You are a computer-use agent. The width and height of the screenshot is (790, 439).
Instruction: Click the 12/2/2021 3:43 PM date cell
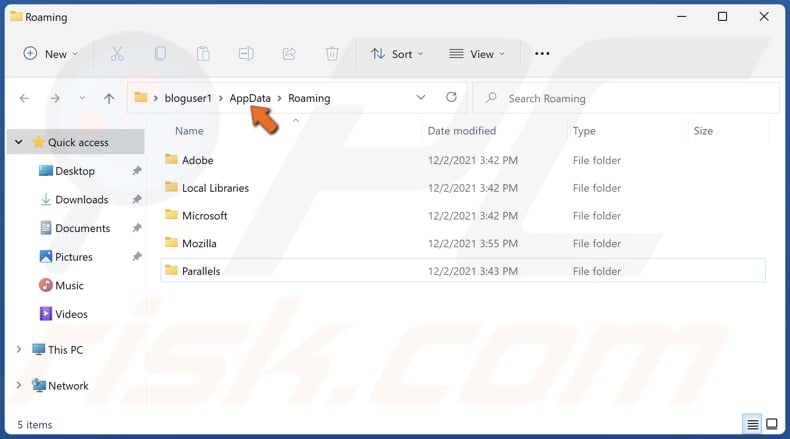(473, 271)
